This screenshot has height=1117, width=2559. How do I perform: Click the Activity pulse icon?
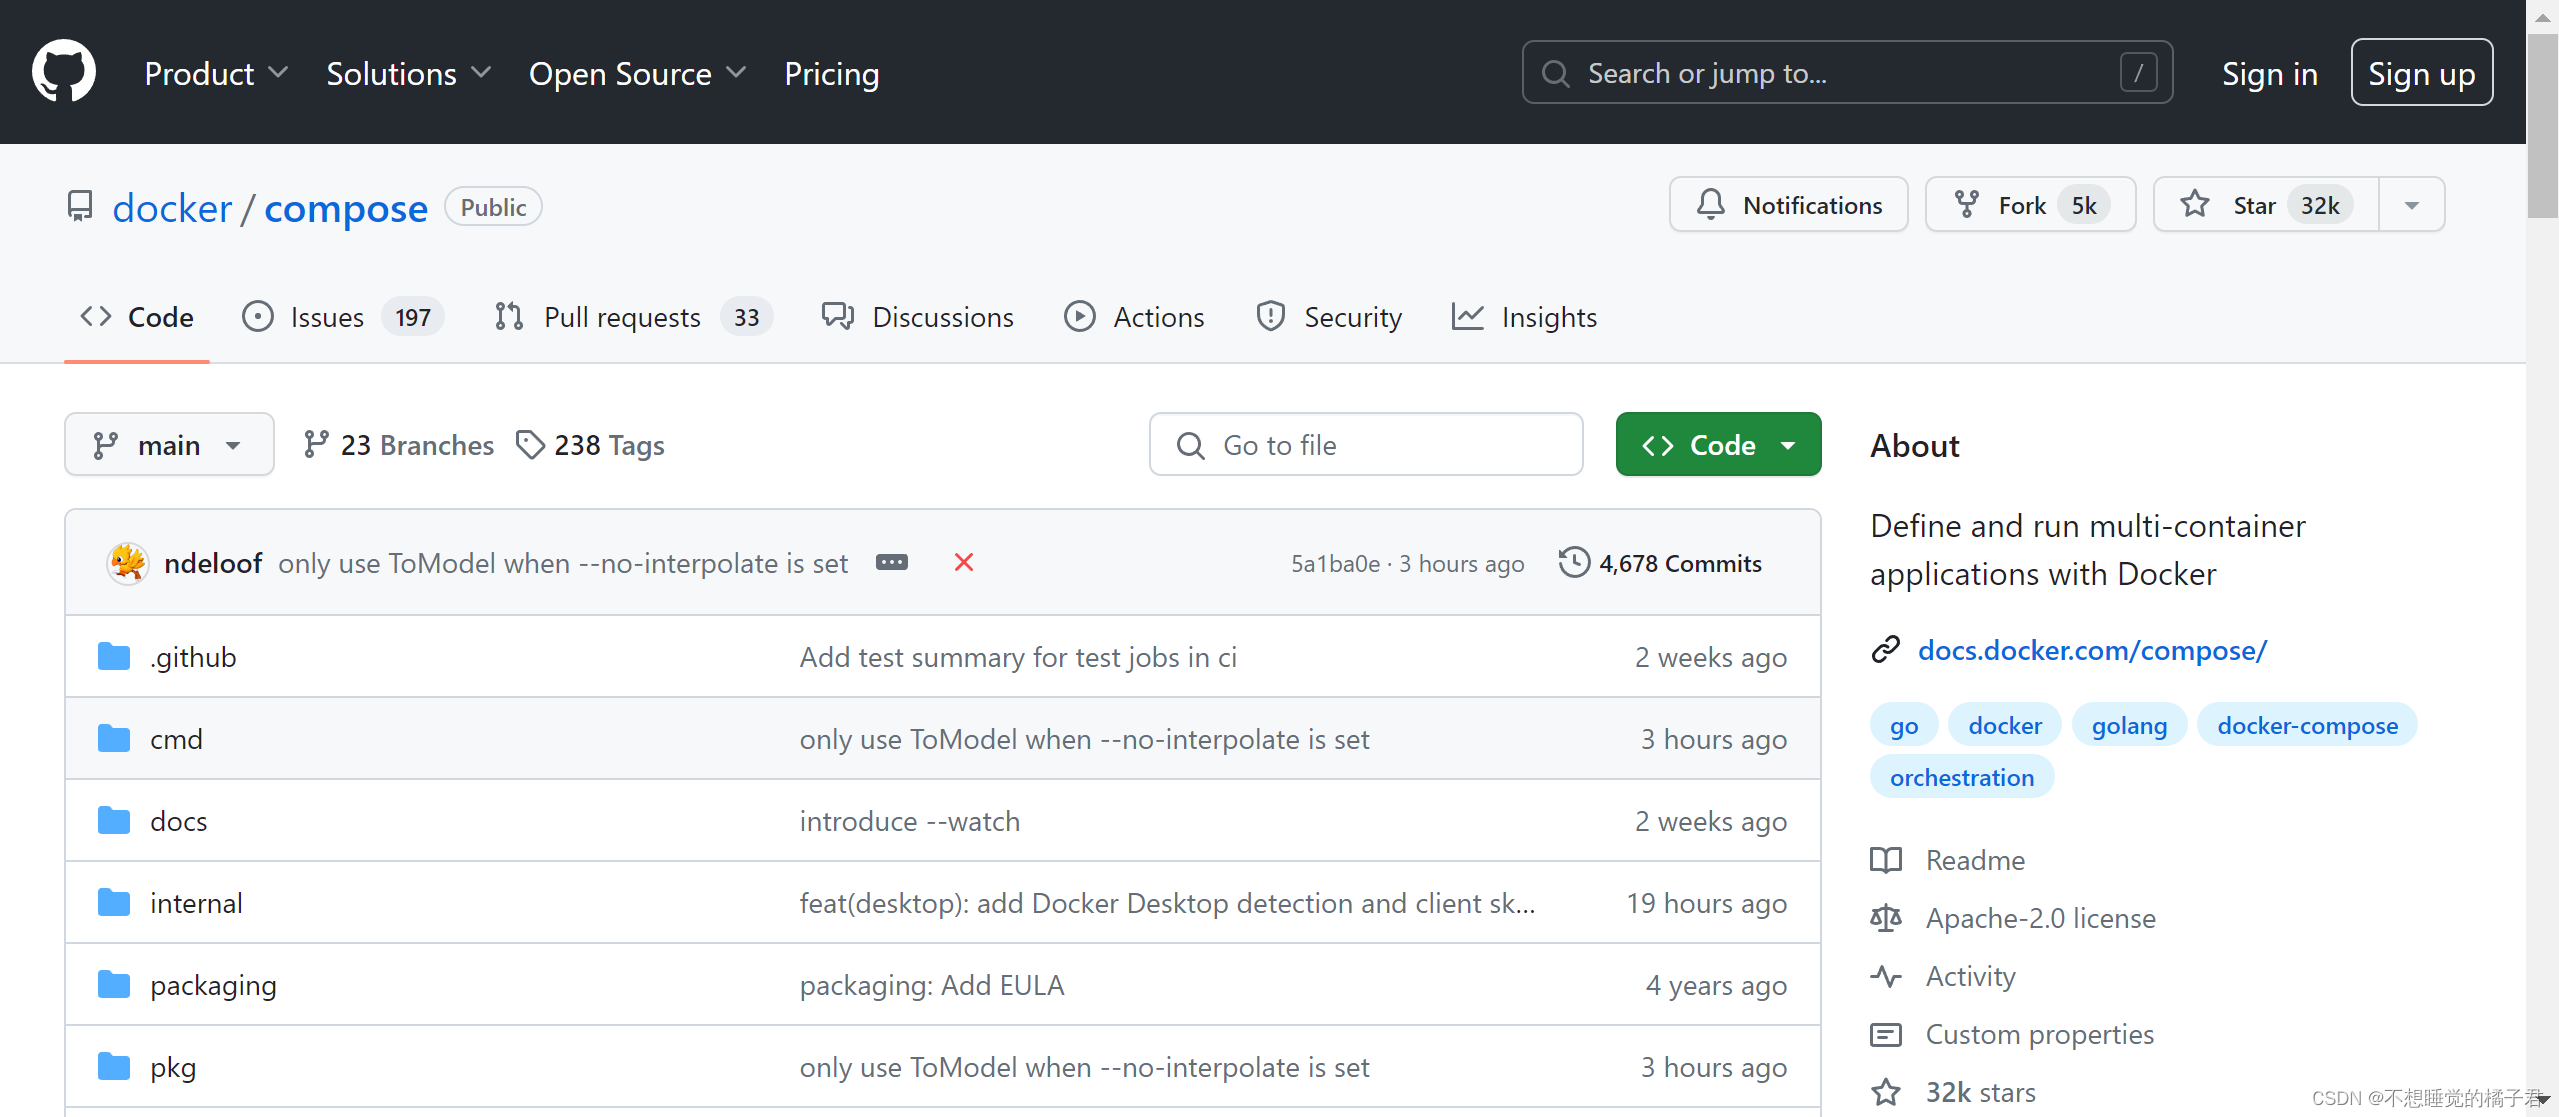(1885, 976)
